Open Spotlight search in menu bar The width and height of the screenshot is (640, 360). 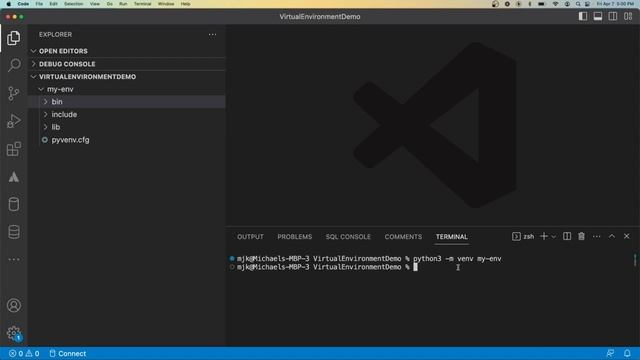click(578, 4)
